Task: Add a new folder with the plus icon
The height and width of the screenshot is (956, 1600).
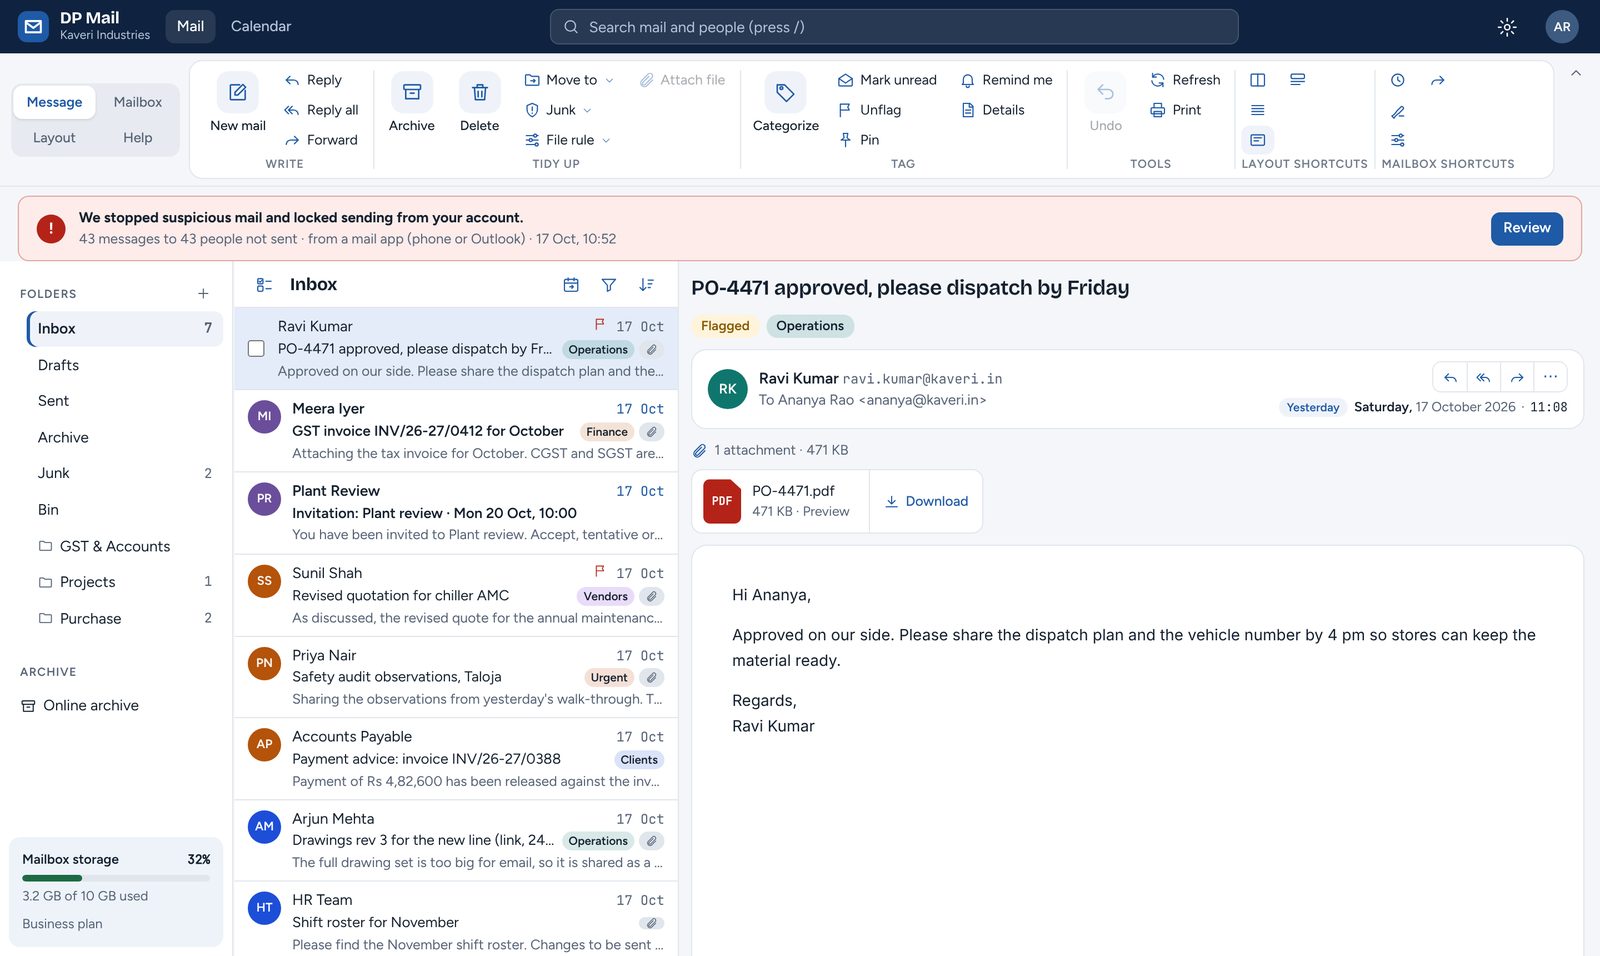Action: coord(203,294)
